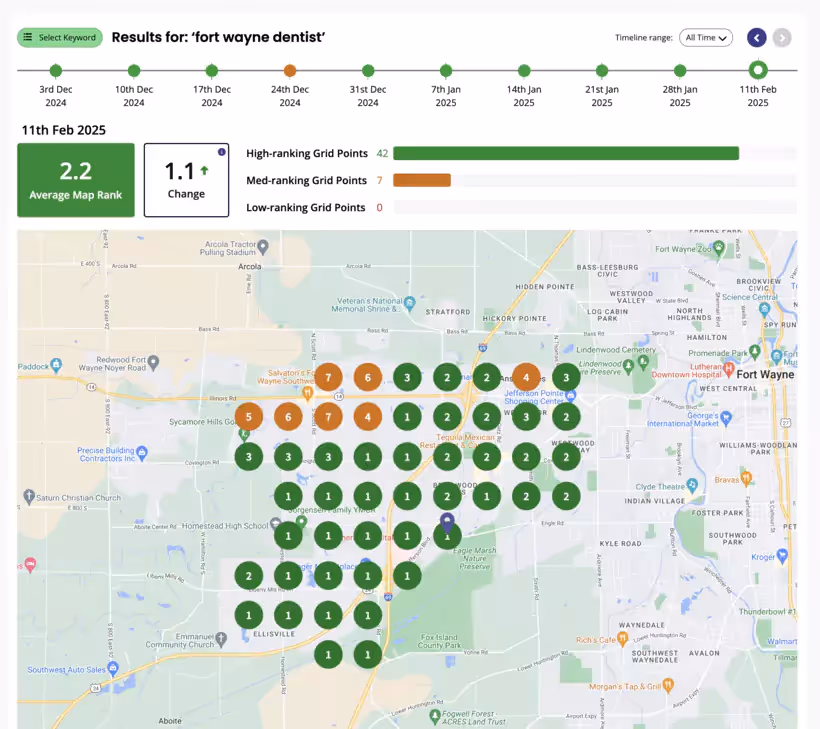Open the Select Keyword button
Screen dimensions: 820x729
tap(60, 38)
